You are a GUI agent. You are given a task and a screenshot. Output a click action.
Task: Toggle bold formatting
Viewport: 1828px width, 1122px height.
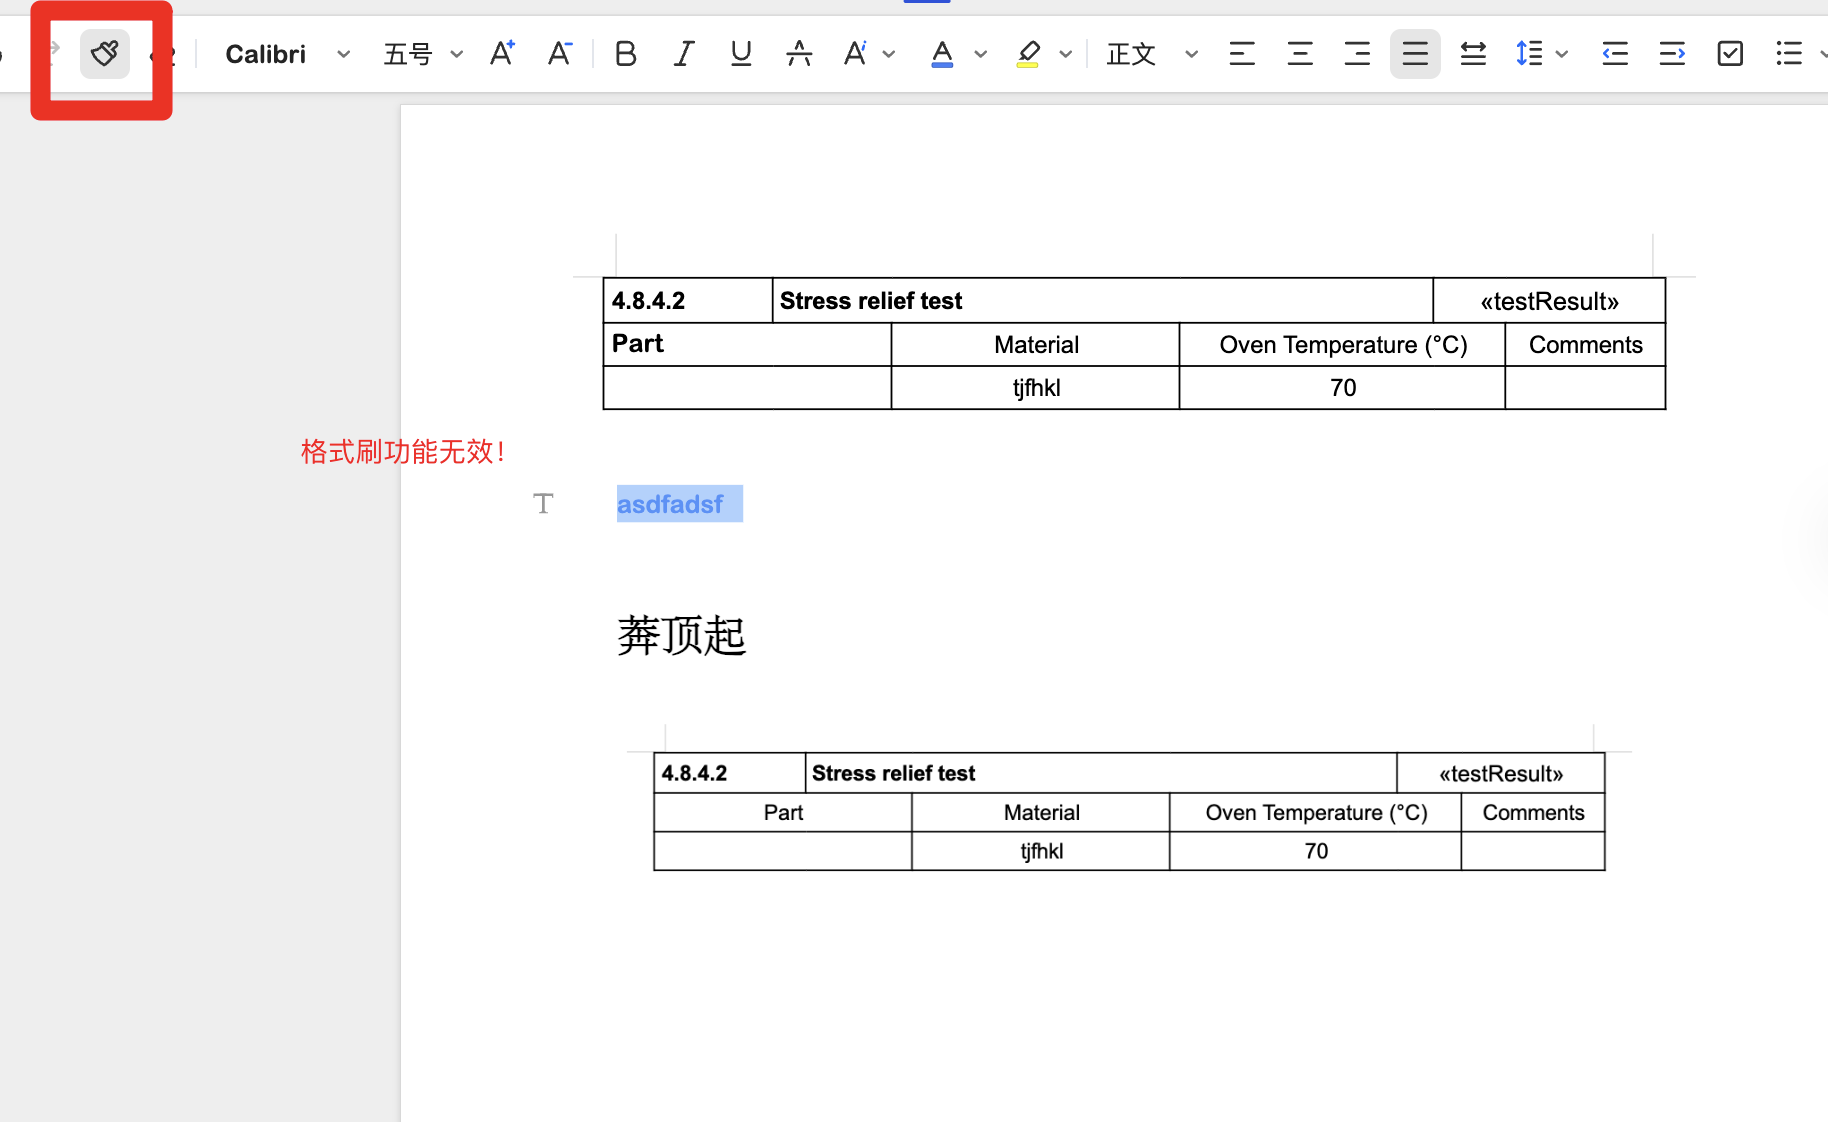pyautogui.click(x=626, y=53)
